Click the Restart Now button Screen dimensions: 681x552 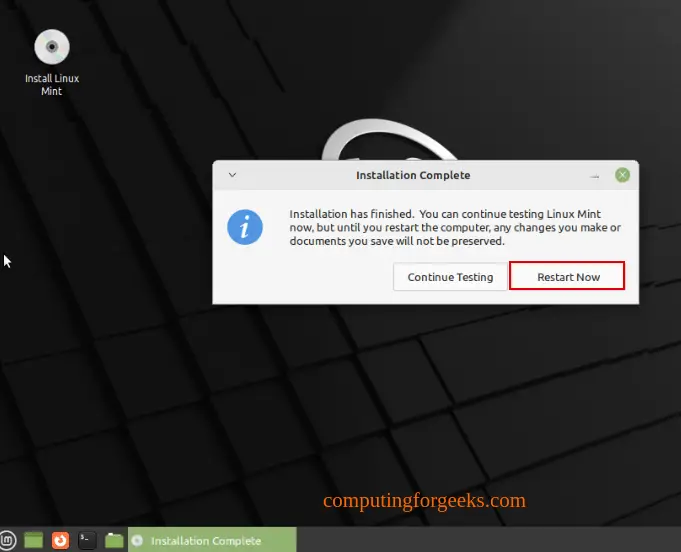click(x=567, y=276)
